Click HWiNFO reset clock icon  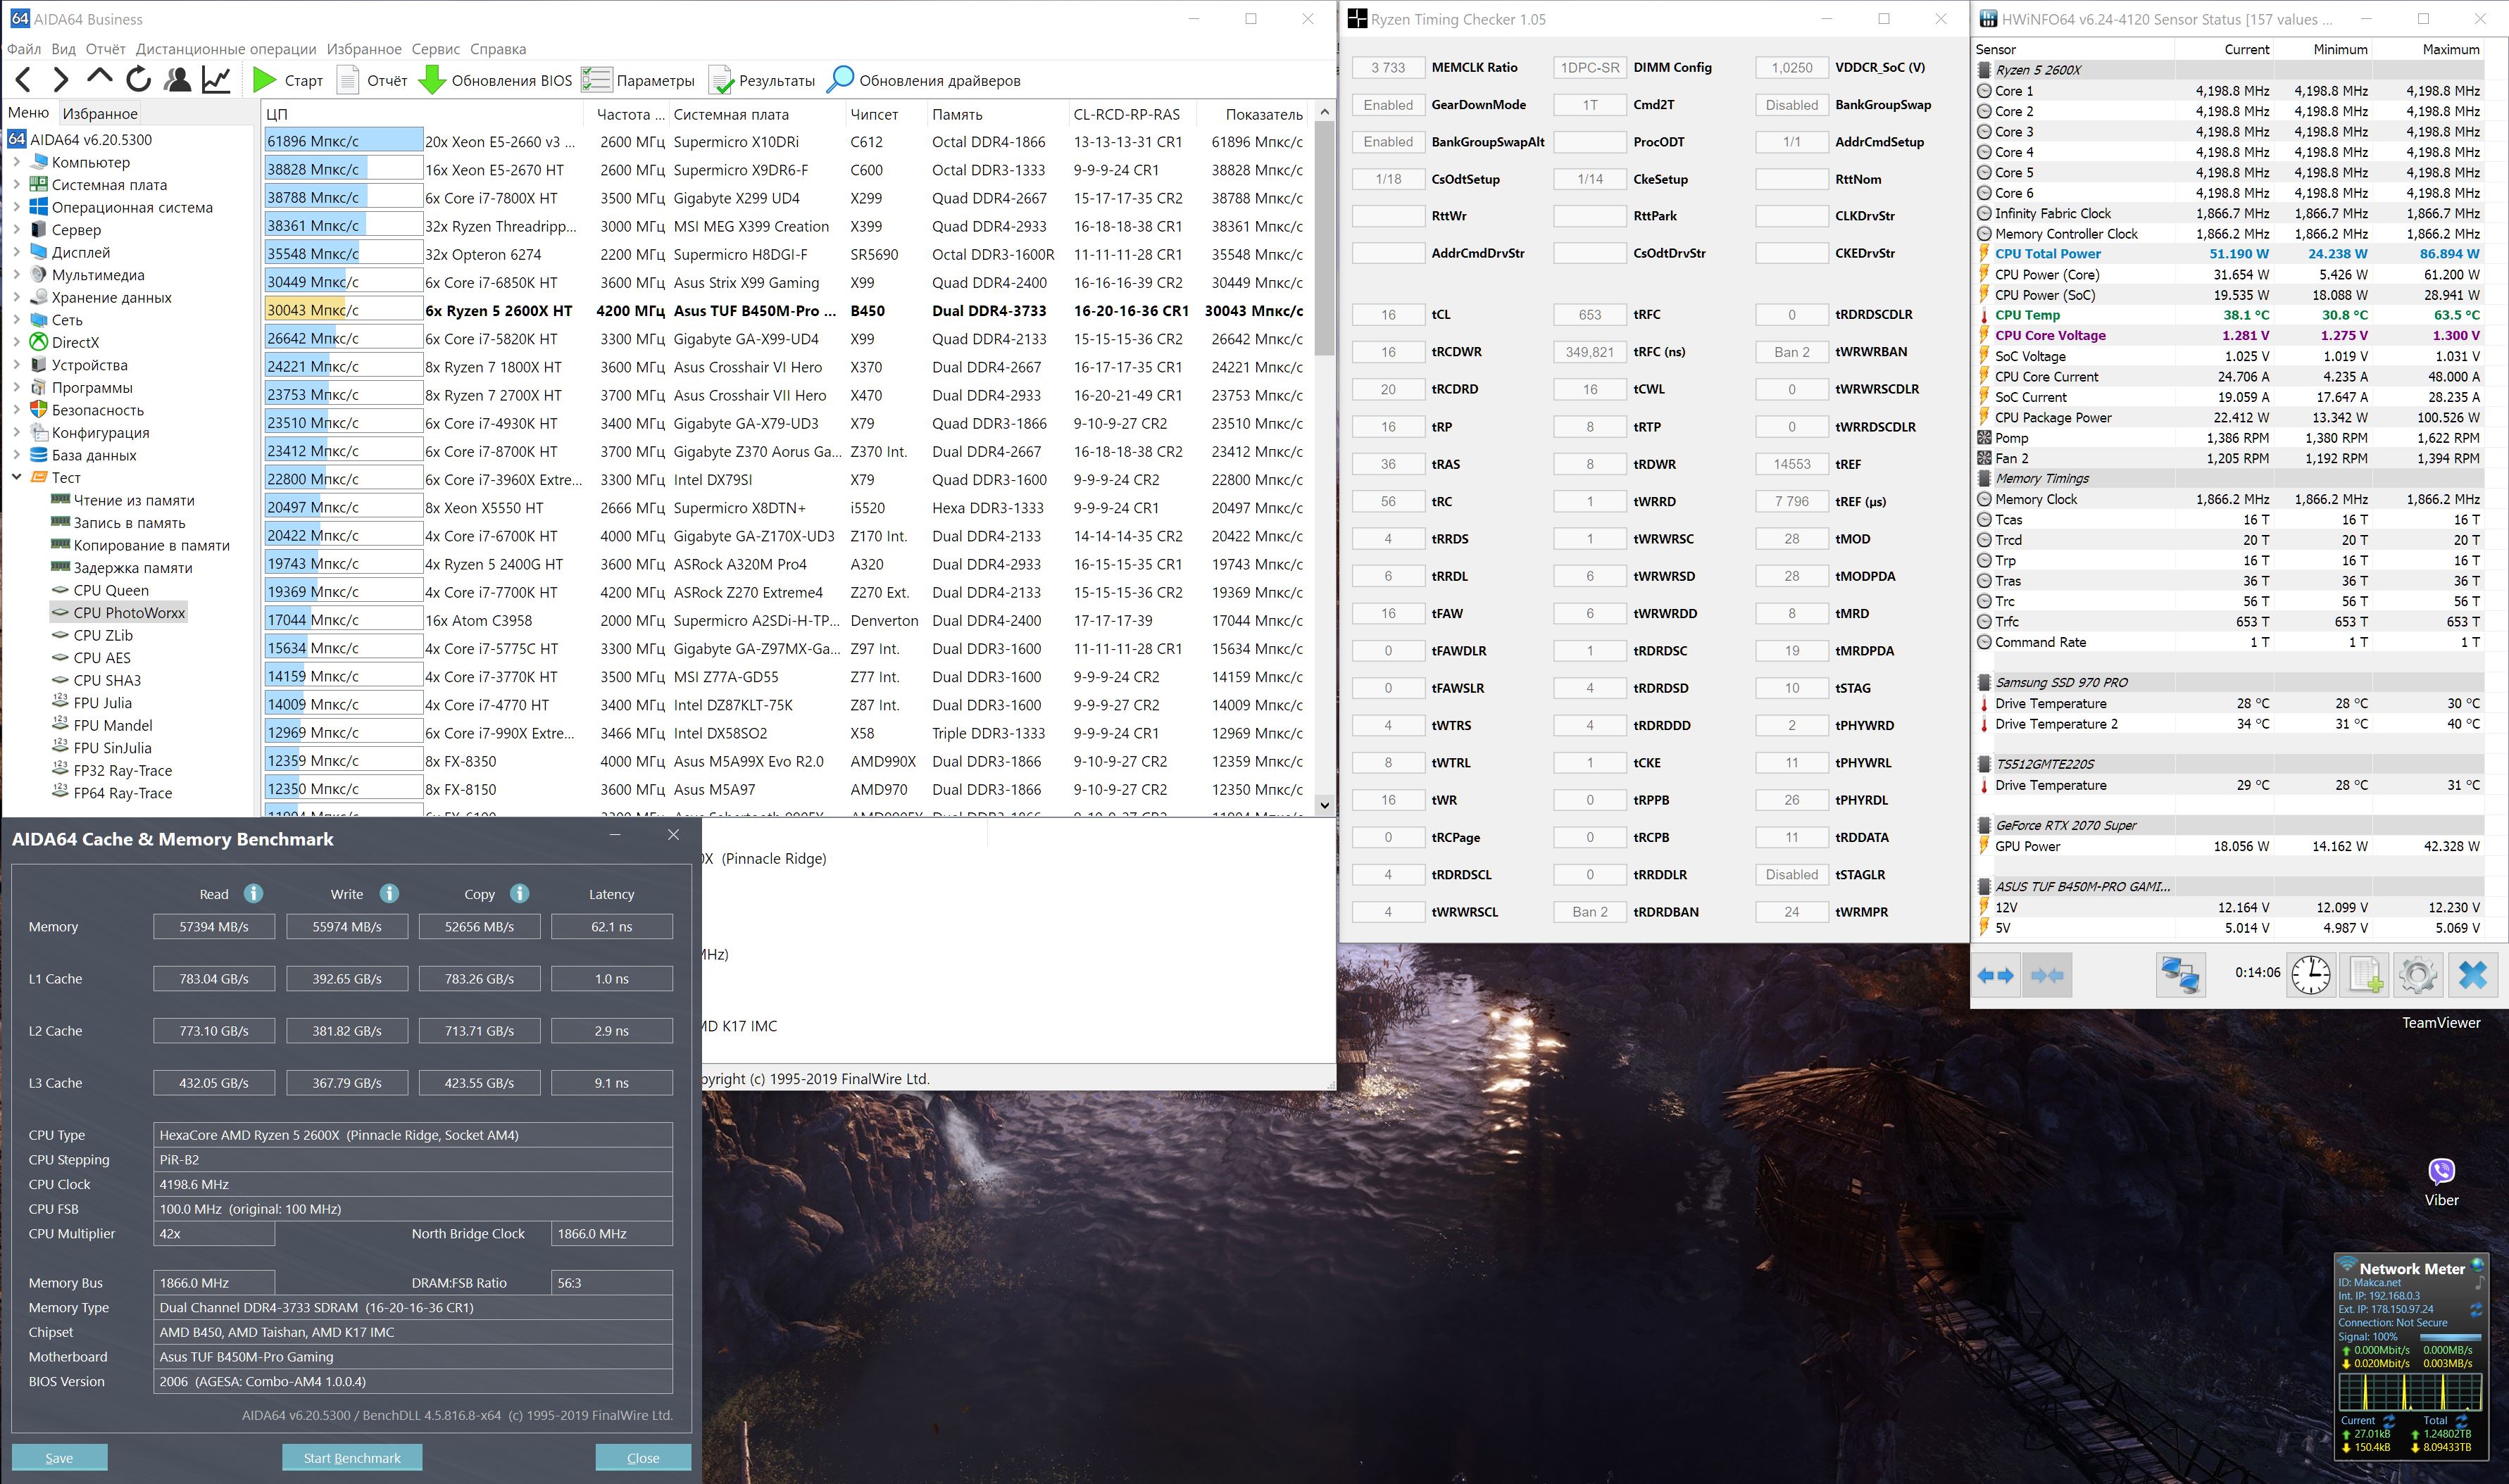point(2311,974)
